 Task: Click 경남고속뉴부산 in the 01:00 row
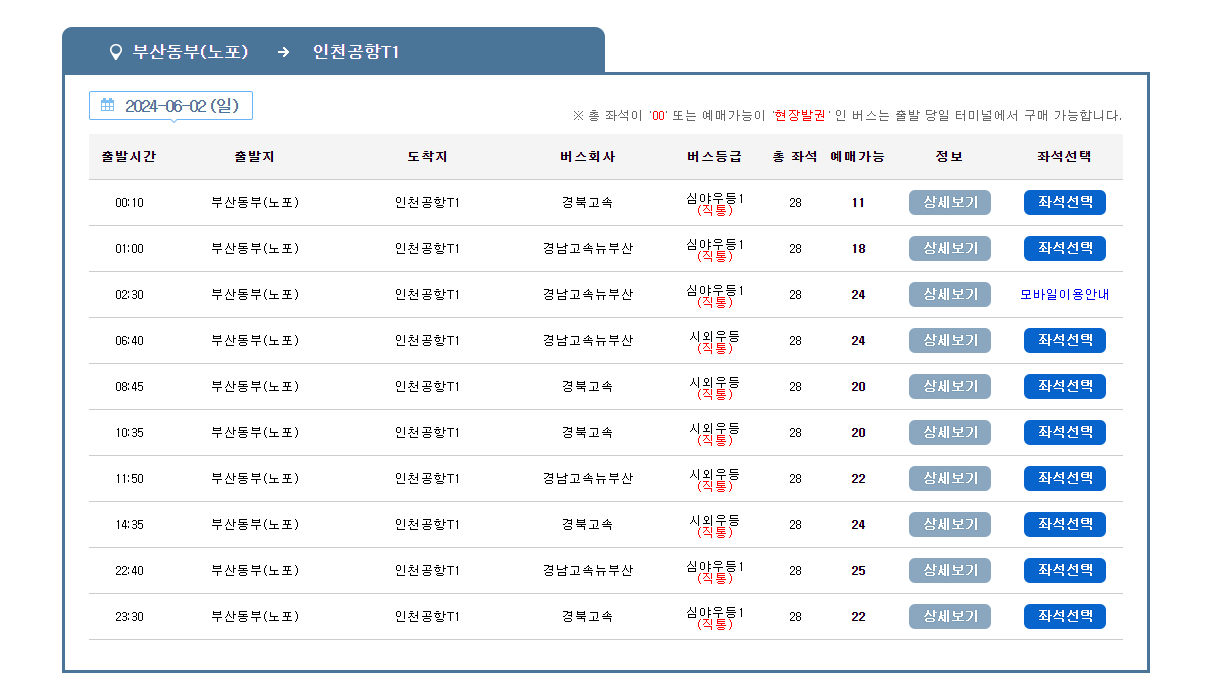588,249
